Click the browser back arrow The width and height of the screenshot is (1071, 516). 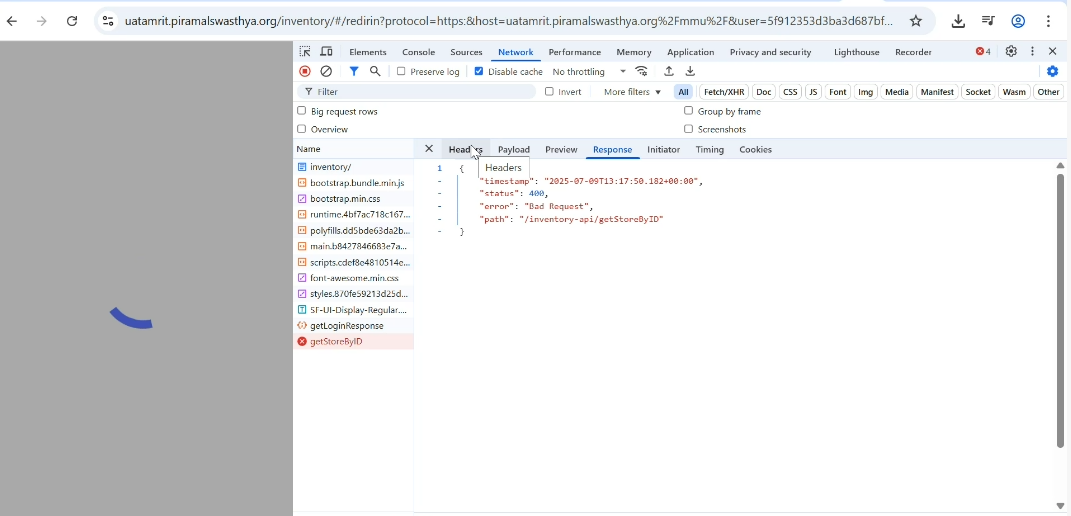pyautogui.click(x=12, y=21)
